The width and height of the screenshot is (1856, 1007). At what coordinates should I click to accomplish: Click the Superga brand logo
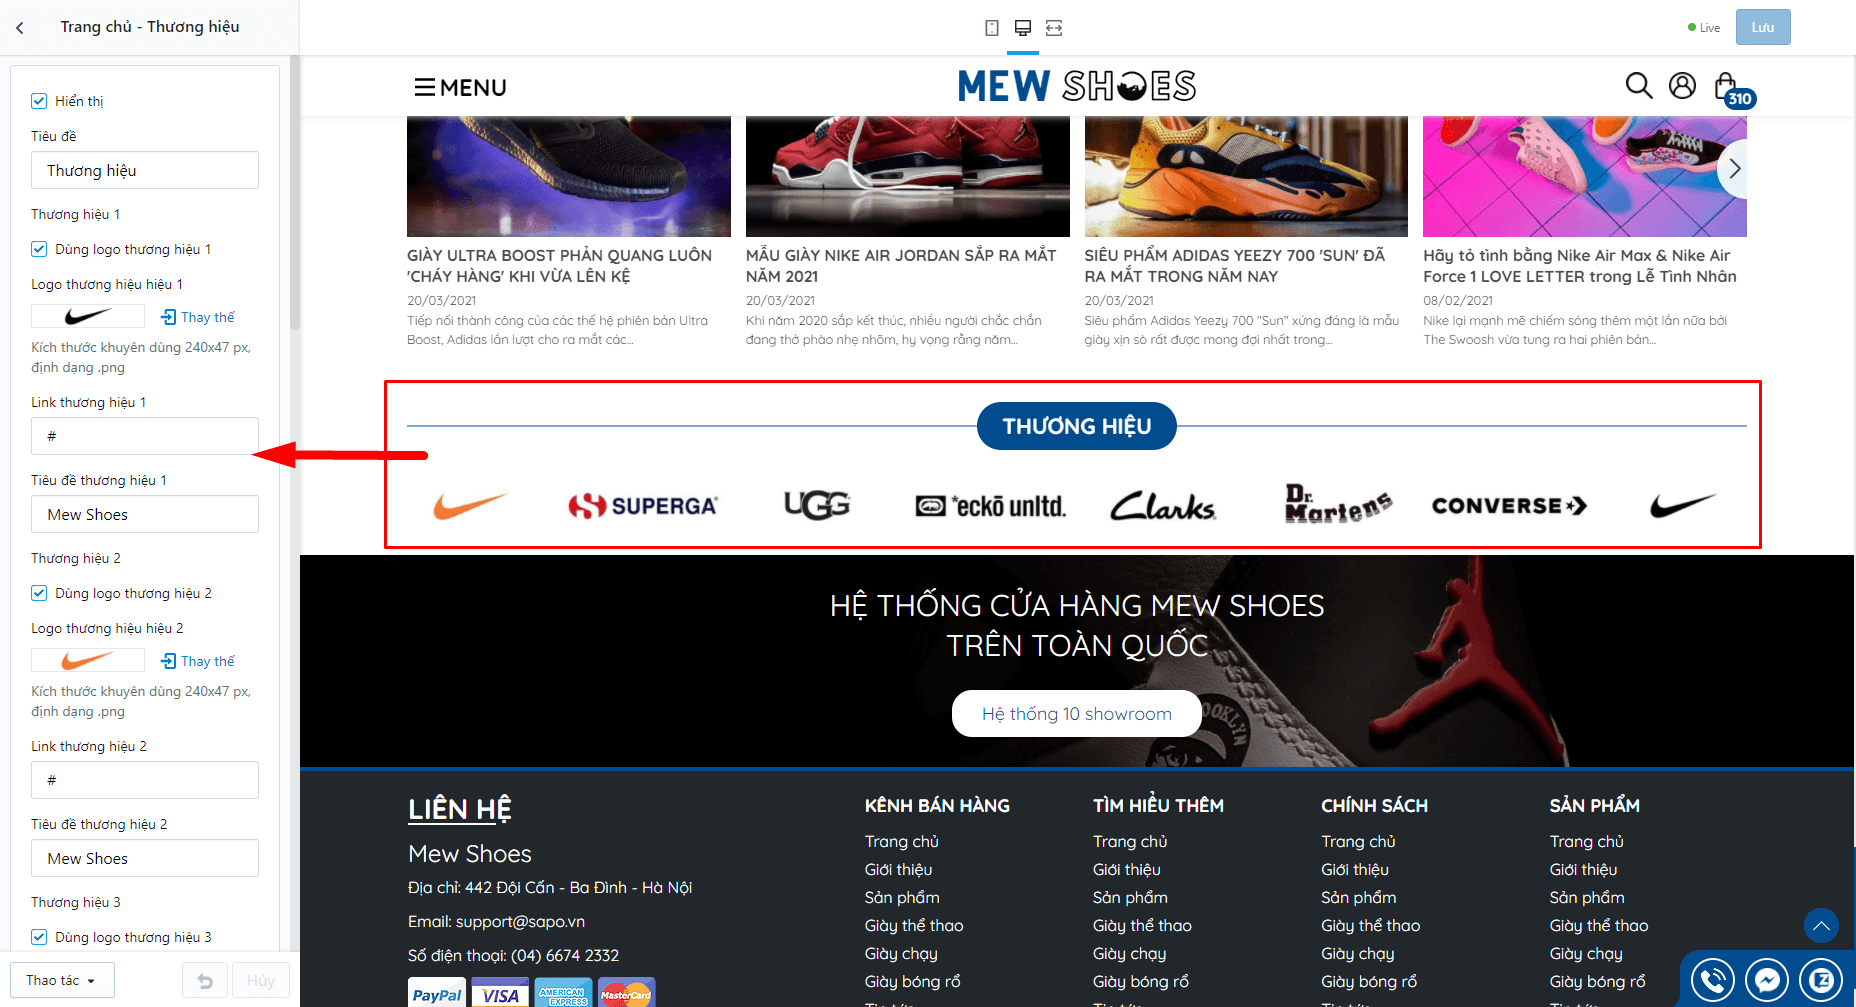643,506
